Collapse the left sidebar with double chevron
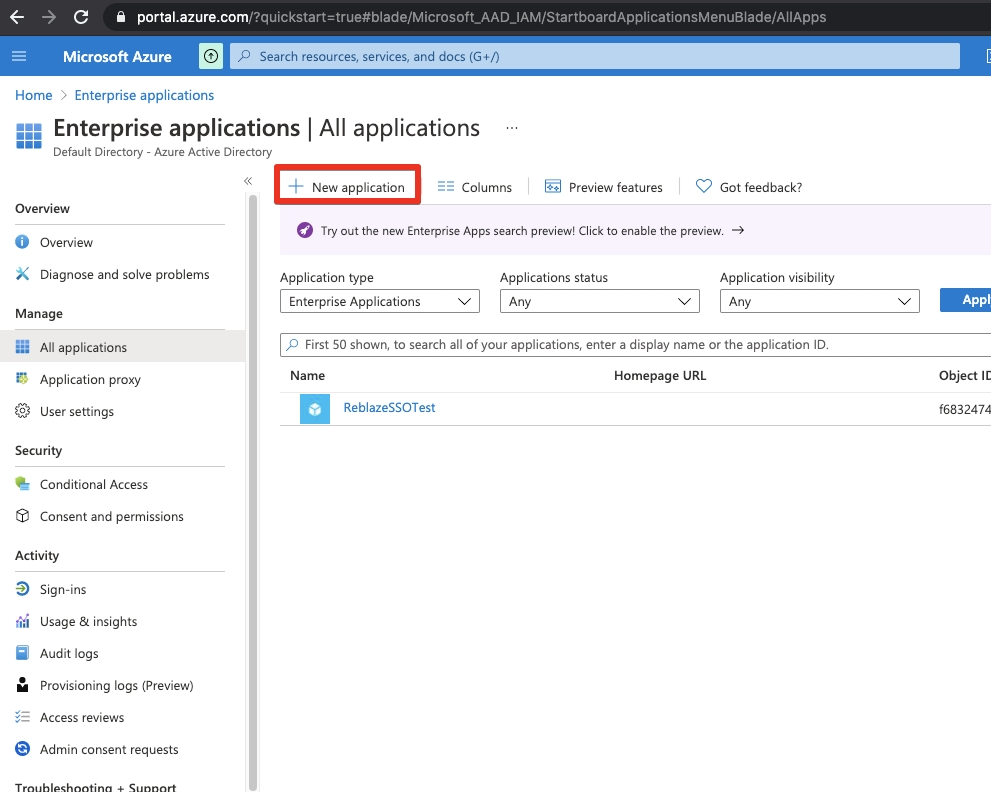 pos(248,181)
